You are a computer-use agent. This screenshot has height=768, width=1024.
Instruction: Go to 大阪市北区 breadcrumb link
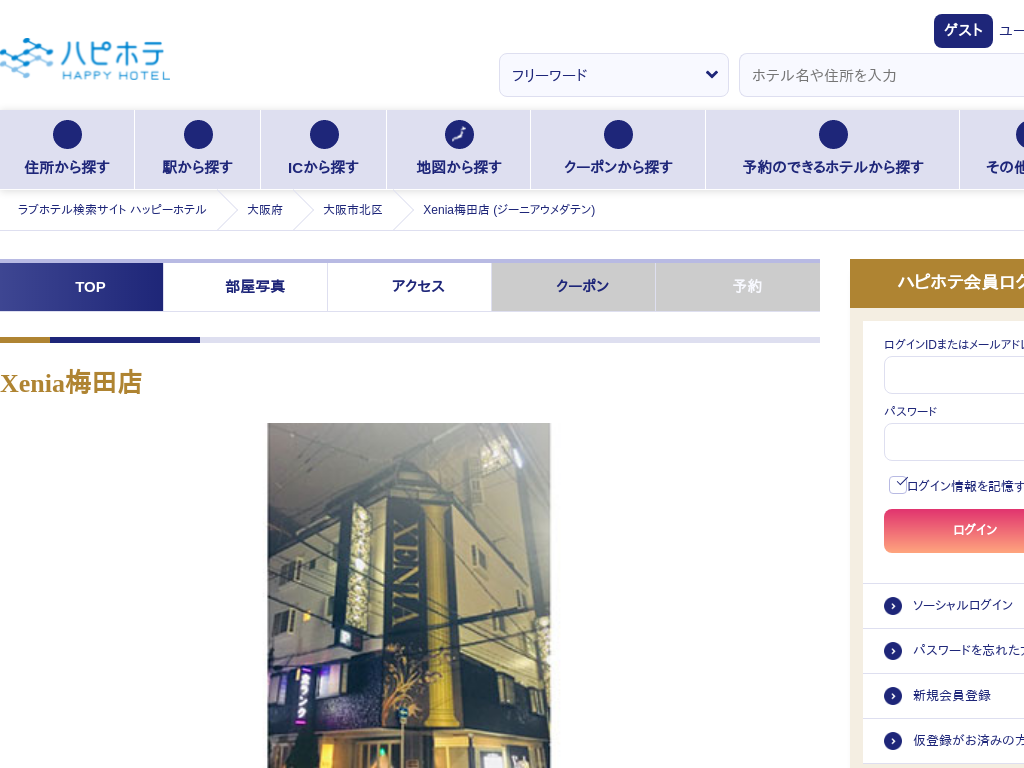353,210
